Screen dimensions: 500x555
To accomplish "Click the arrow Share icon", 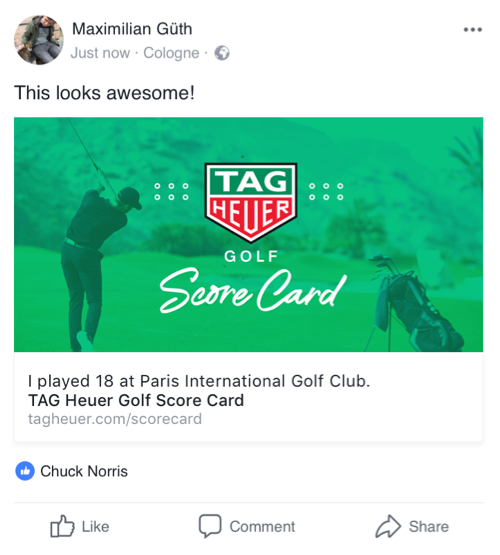I will point(388,526).
